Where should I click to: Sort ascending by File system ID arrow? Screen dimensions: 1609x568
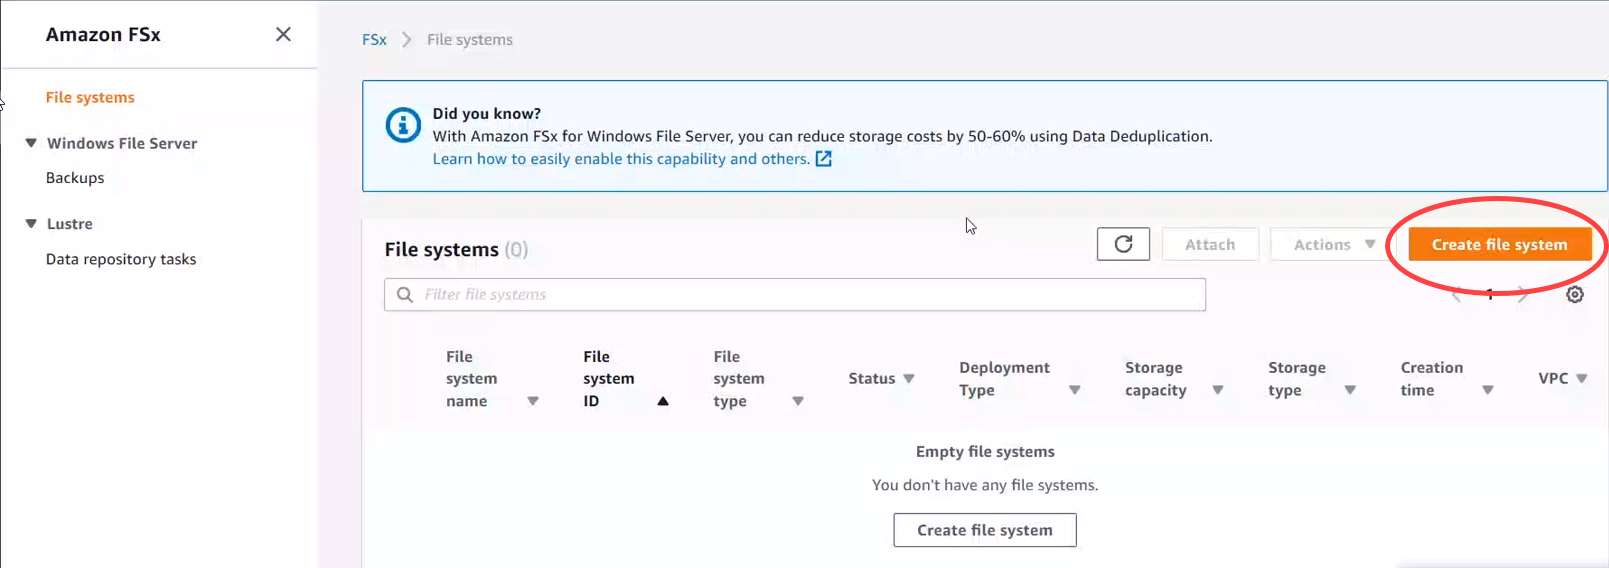click(x=662, y=401)
